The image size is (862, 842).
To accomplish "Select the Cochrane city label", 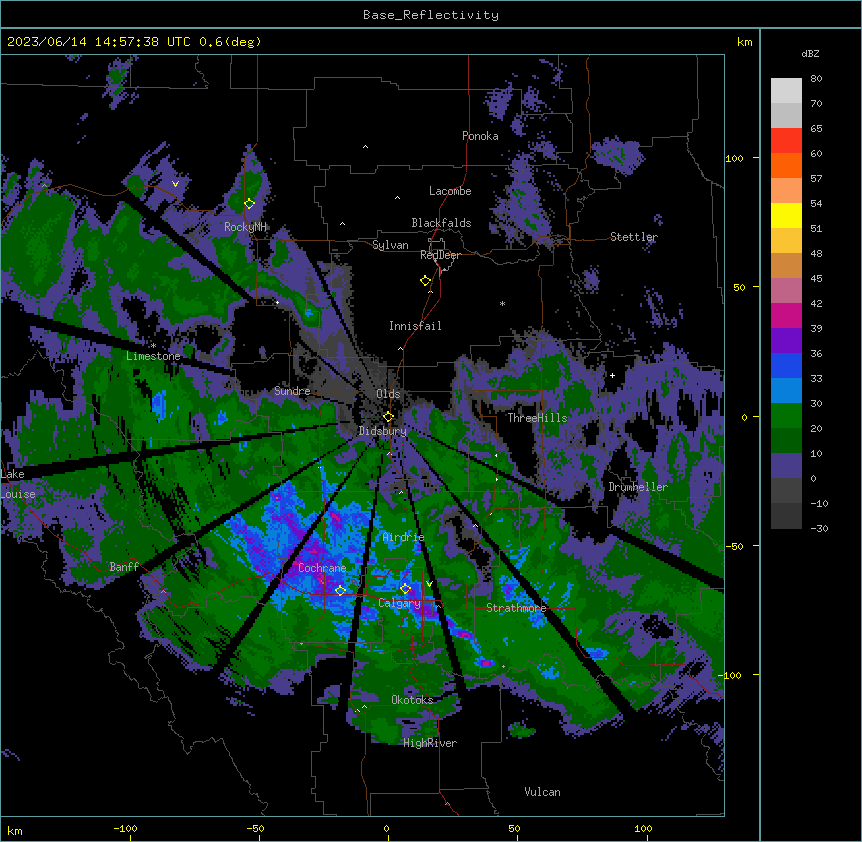I will pos(322,568).
